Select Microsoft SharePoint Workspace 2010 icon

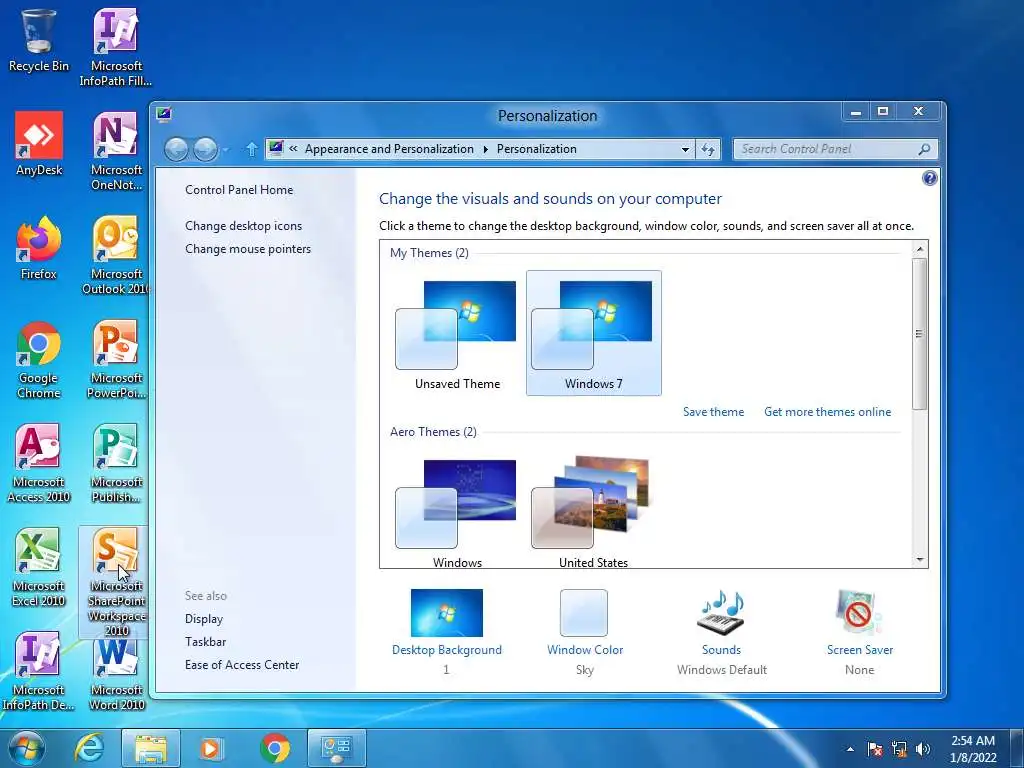(x=116, y=583)
